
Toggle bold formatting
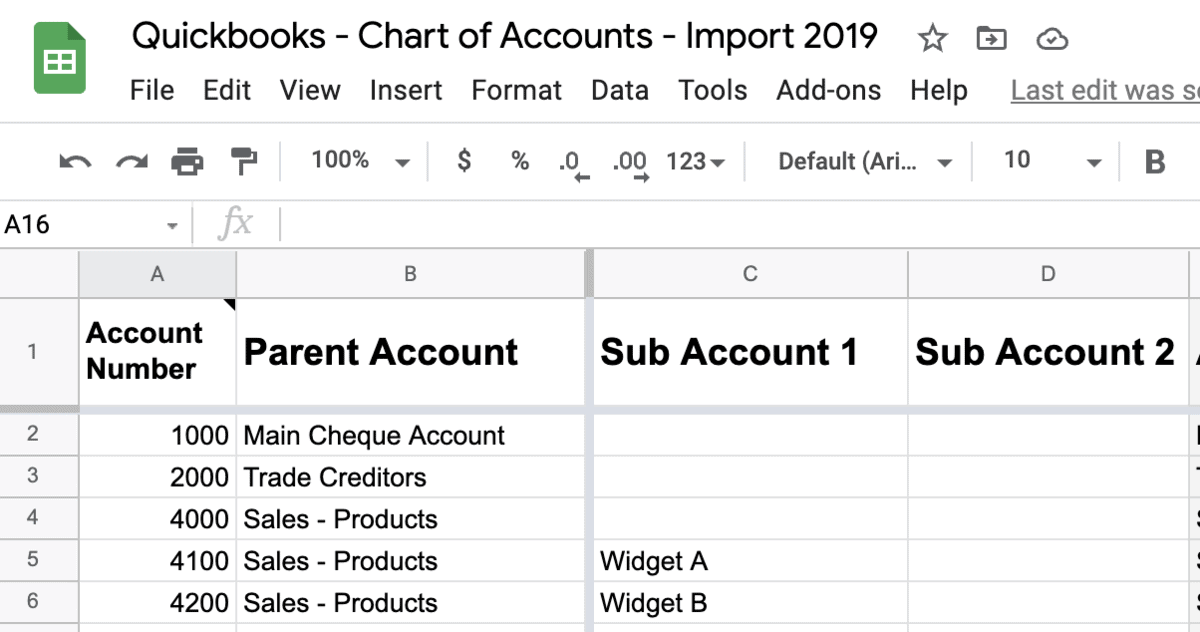click(1155, 160)
